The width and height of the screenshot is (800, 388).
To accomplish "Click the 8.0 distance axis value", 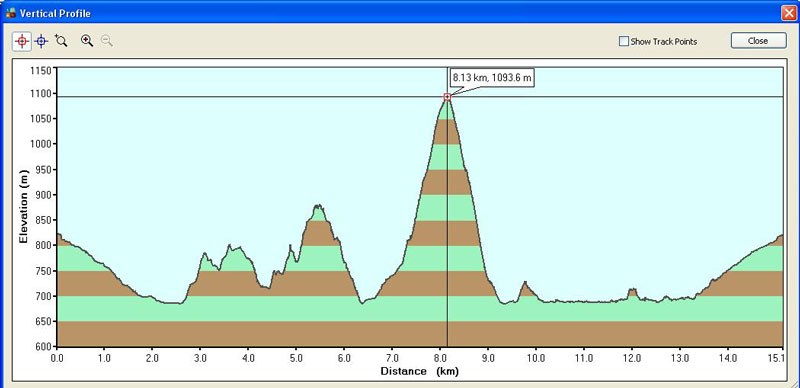I will tap(440, 358).
